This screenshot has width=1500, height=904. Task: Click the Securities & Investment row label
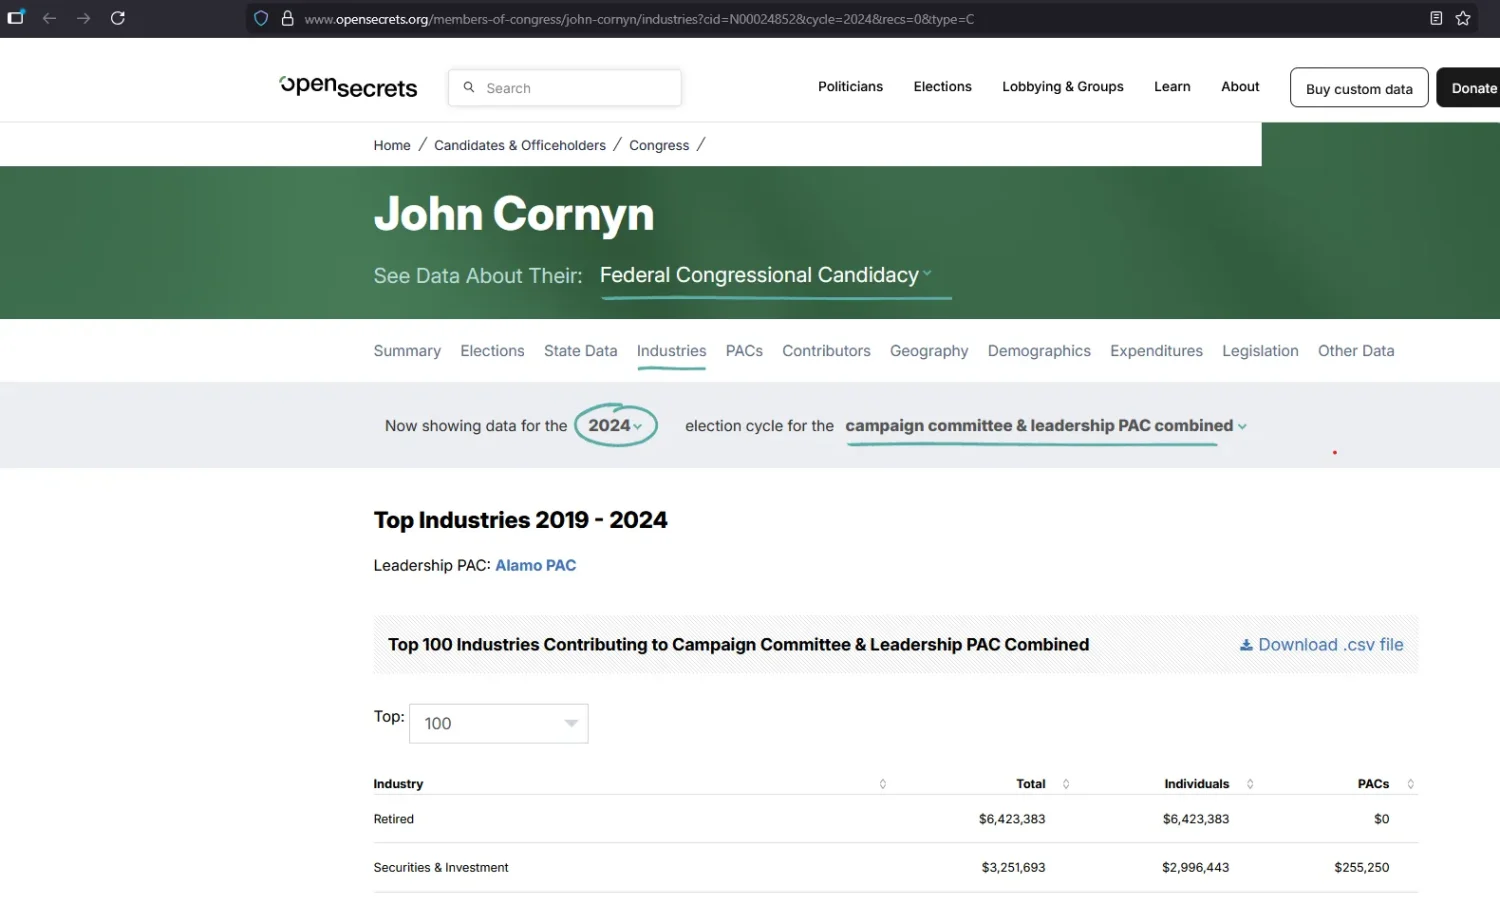[x=441, y=868]
